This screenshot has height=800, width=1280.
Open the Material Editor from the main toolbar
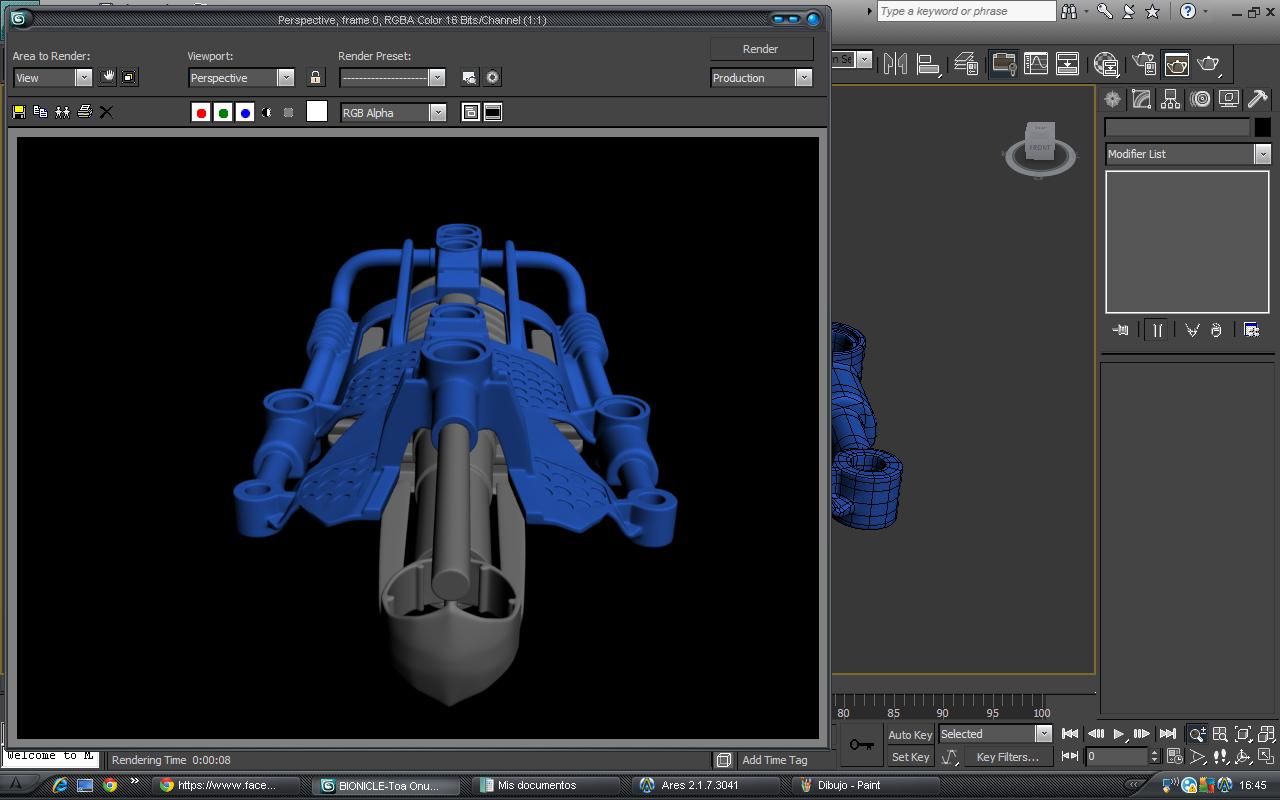click(1106, 64)
